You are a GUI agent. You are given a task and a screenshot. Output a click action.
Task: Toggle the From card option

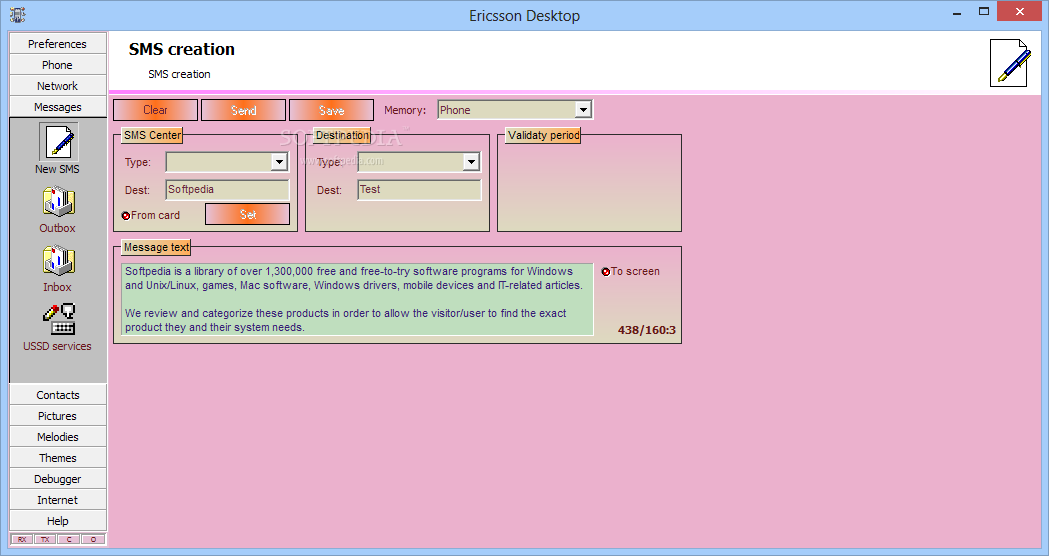[x=126, y=215]
